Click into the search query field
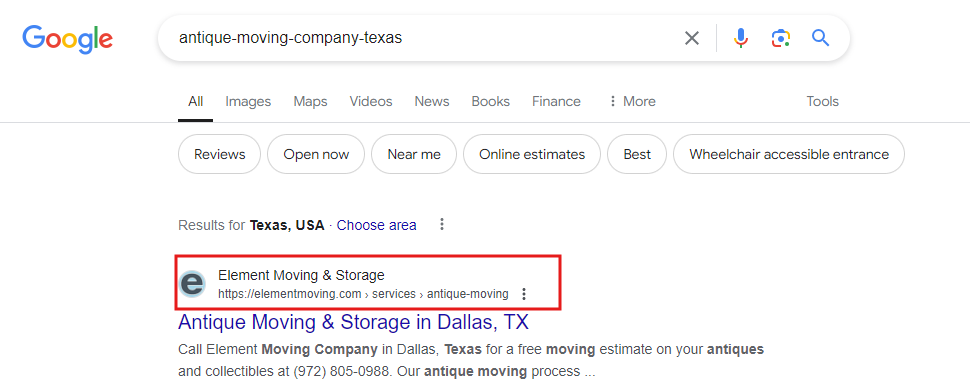 pos(421,38)
